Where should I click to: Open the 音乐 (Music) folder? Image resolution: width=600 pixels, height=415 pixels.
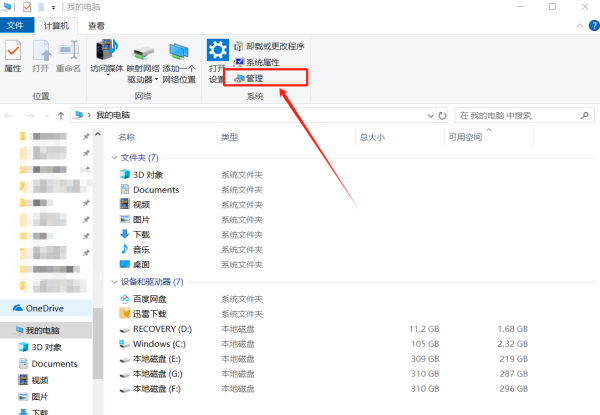[141, 249]
